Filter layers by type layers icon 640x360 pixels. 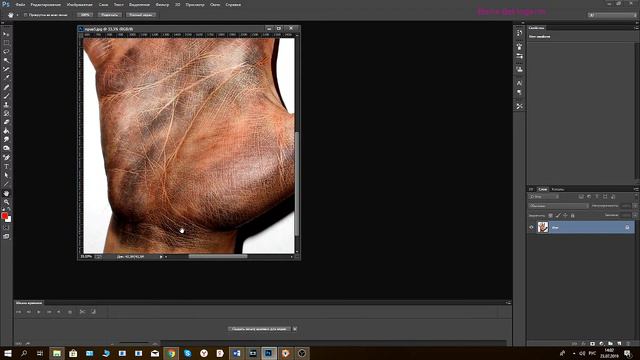point(597,197)
